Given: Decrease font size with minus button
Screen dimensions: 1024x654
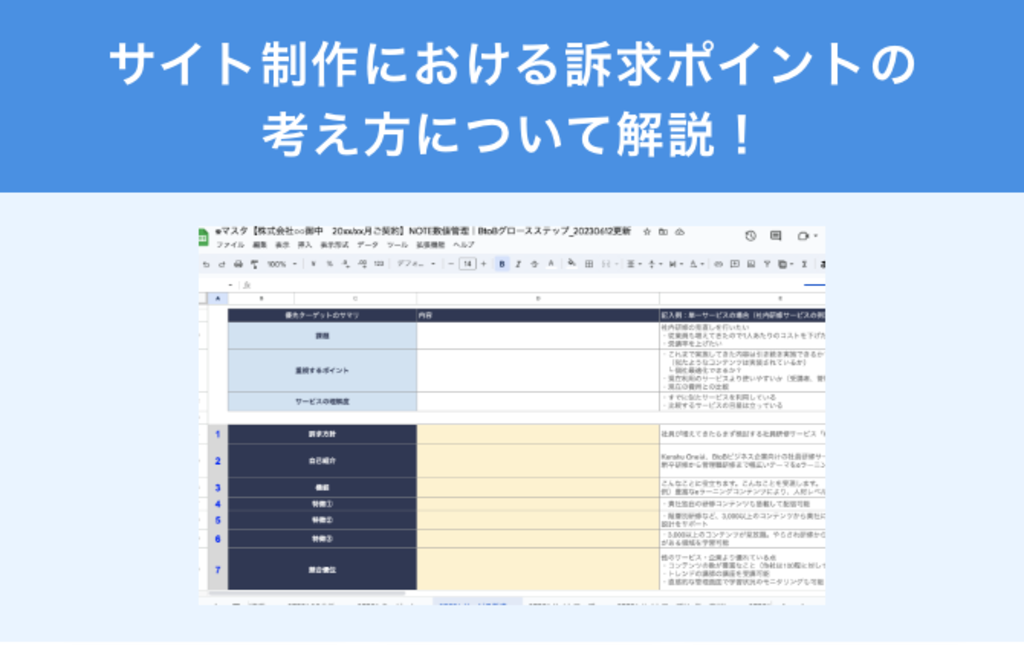Looking at the screenshot, I should (x=451, y=265).
